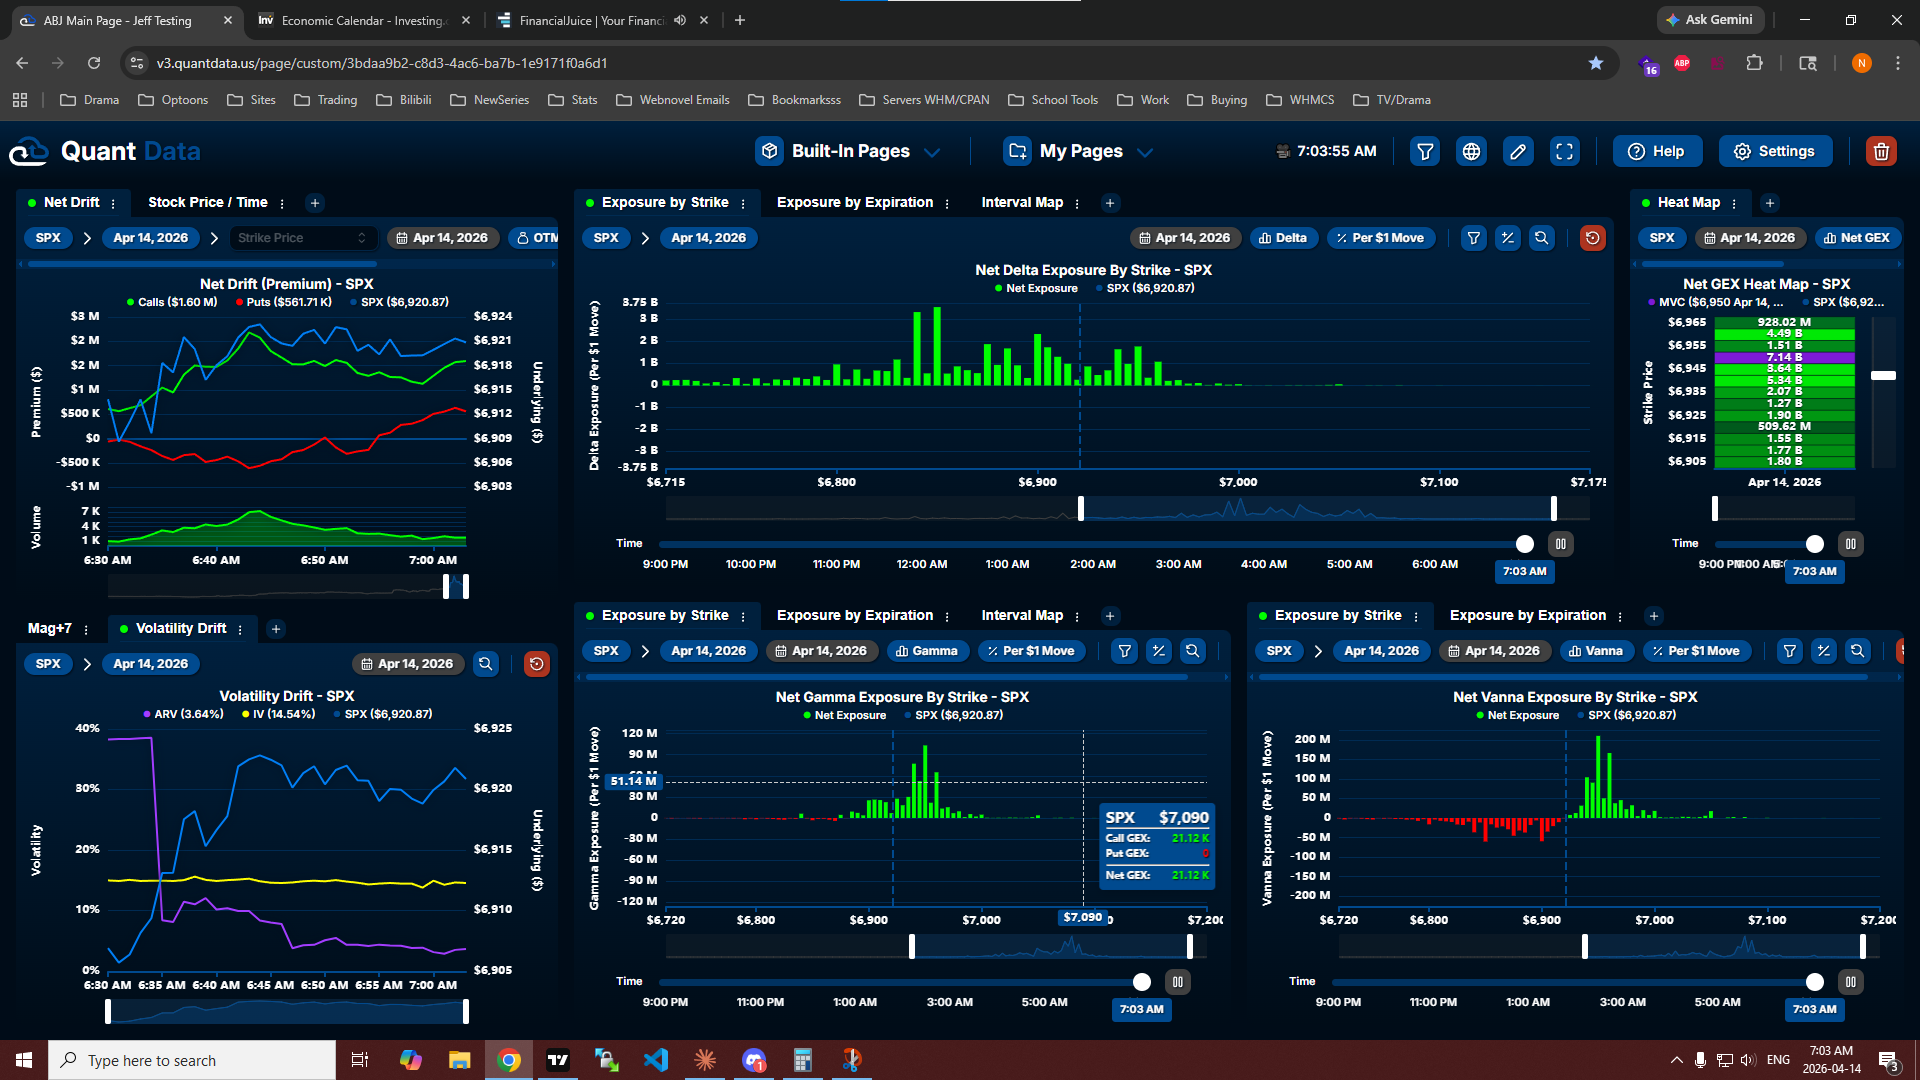Screen dimensions: 1920x1080
Task: Toggle Net Exposure legend in Vanna chart
Action: [x=1517, y=715]
